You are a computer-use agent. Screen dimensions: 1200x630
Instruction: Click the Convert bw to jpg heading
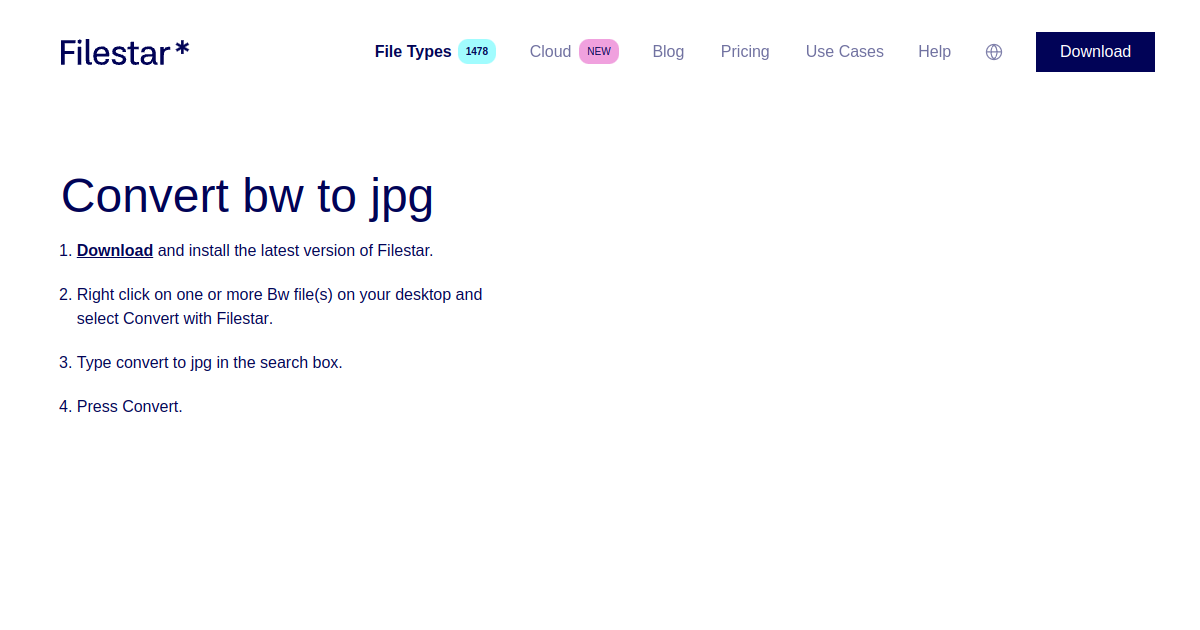[247, 196]
